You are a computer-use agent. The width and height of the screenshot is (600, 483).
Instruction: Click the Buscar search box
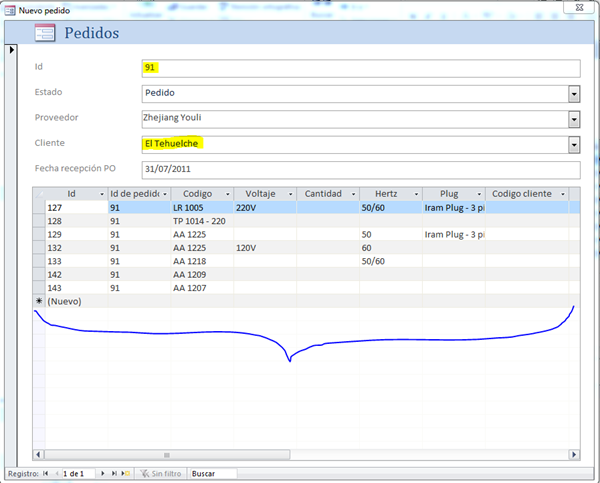[x=212, y=473]
